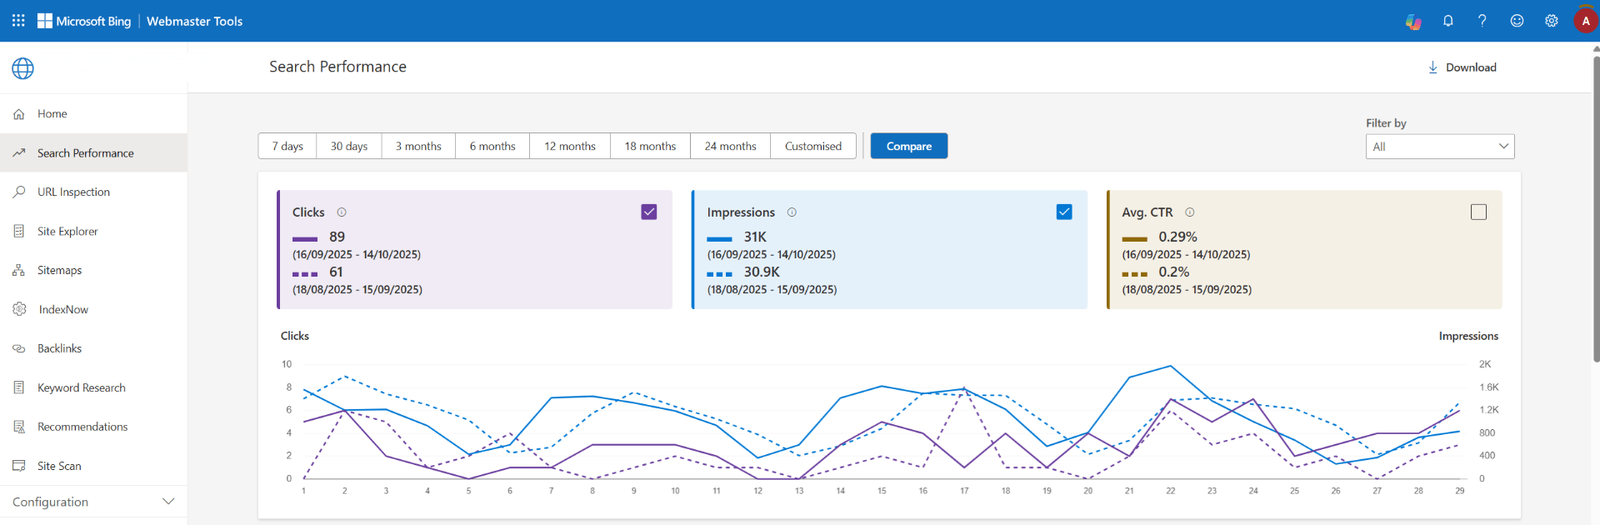
Task: Open the app launcher grid icon
Action: click(18, 20)
